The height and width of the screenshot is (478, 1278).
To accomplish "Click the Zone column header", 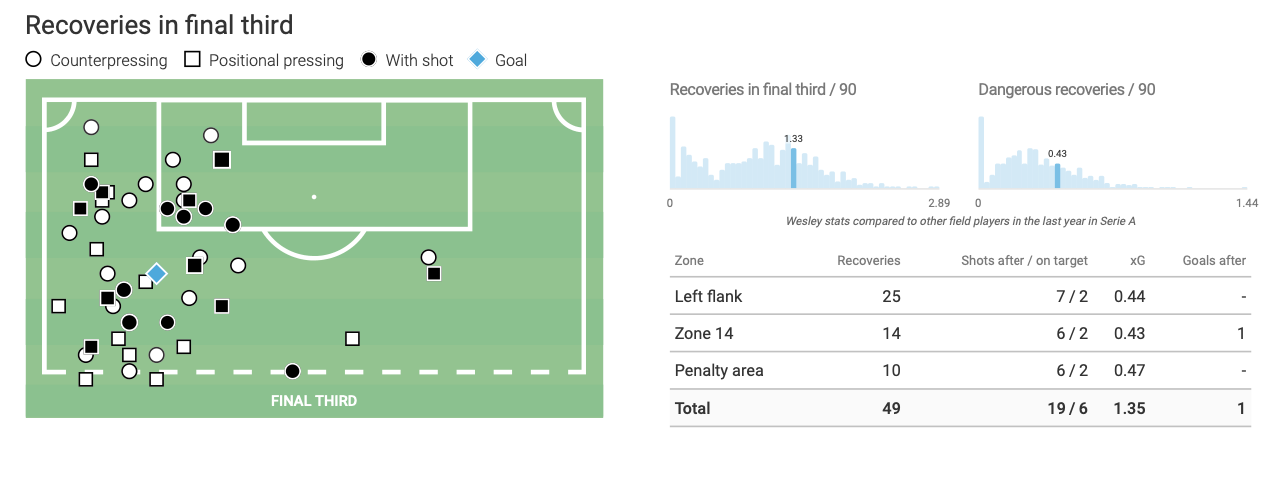I will click(x=689, y=260).
